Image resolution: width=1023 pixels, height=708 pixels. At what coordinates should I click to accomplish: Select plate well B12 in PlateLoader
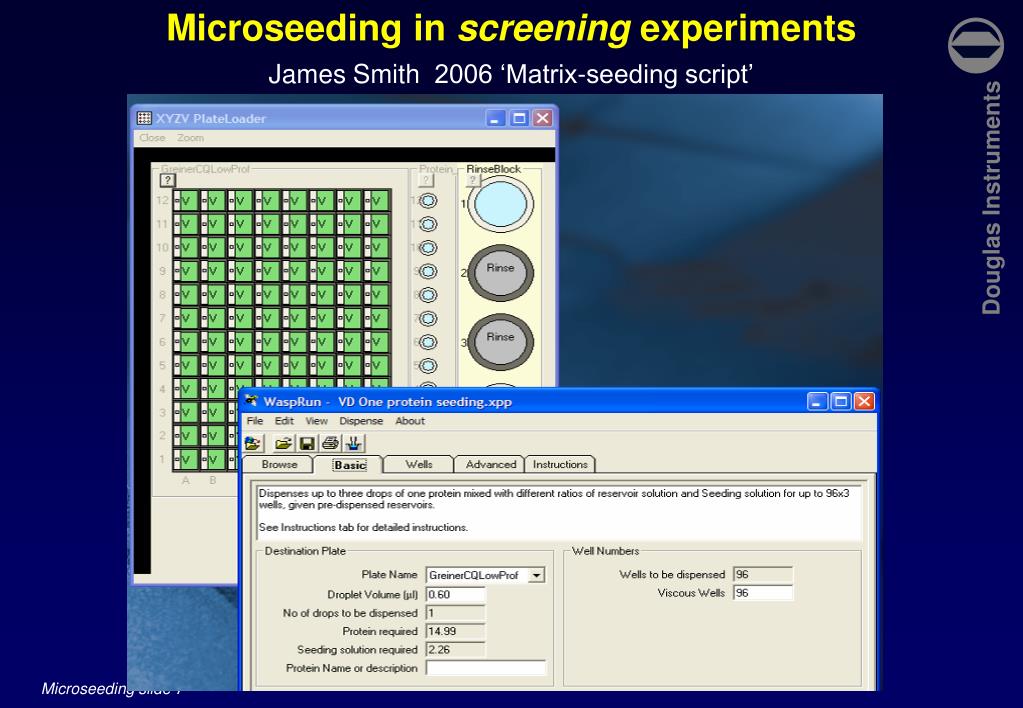pyautogui.click(x=213, y=201)
